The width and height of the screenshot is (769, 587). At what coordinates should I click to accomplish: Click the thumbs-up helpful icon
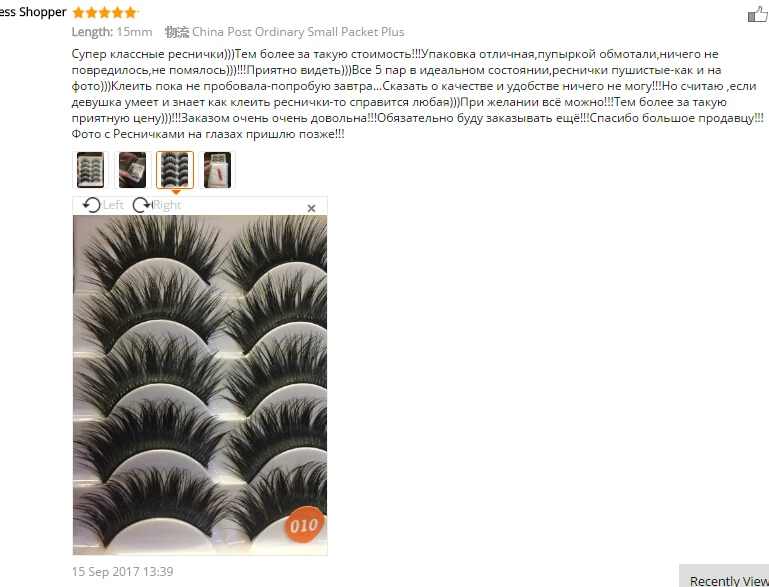coord(758,14)
